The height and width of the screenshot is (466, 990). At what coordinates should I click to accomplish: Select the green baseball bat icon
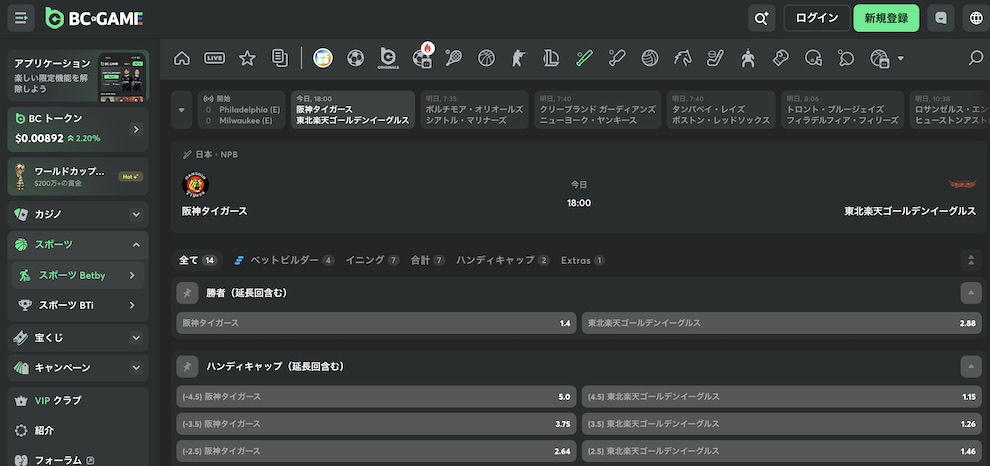584,58
